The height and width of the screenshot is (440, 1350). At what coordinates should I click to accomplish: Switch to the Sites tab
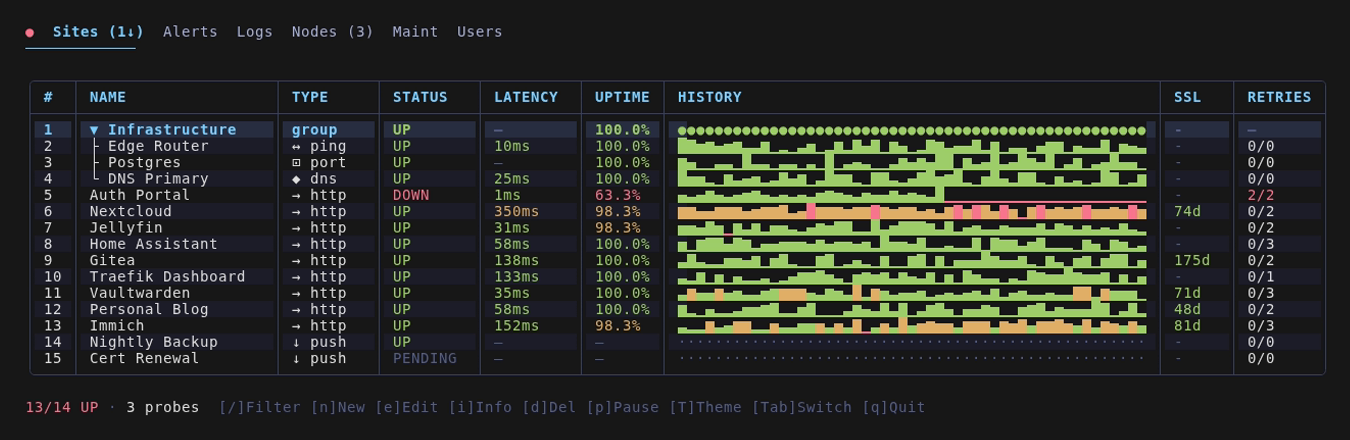(x=98, y=32)
